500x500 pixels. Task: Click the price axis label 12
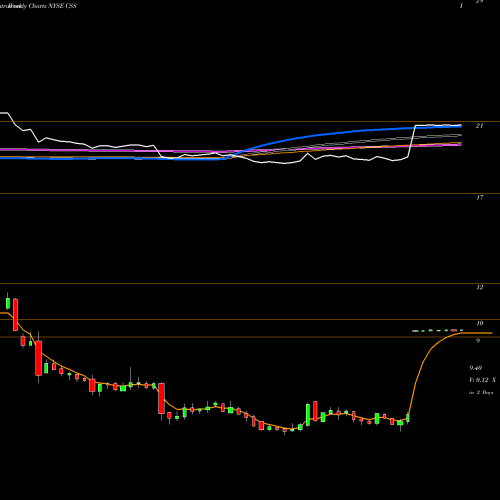(479, 287)
